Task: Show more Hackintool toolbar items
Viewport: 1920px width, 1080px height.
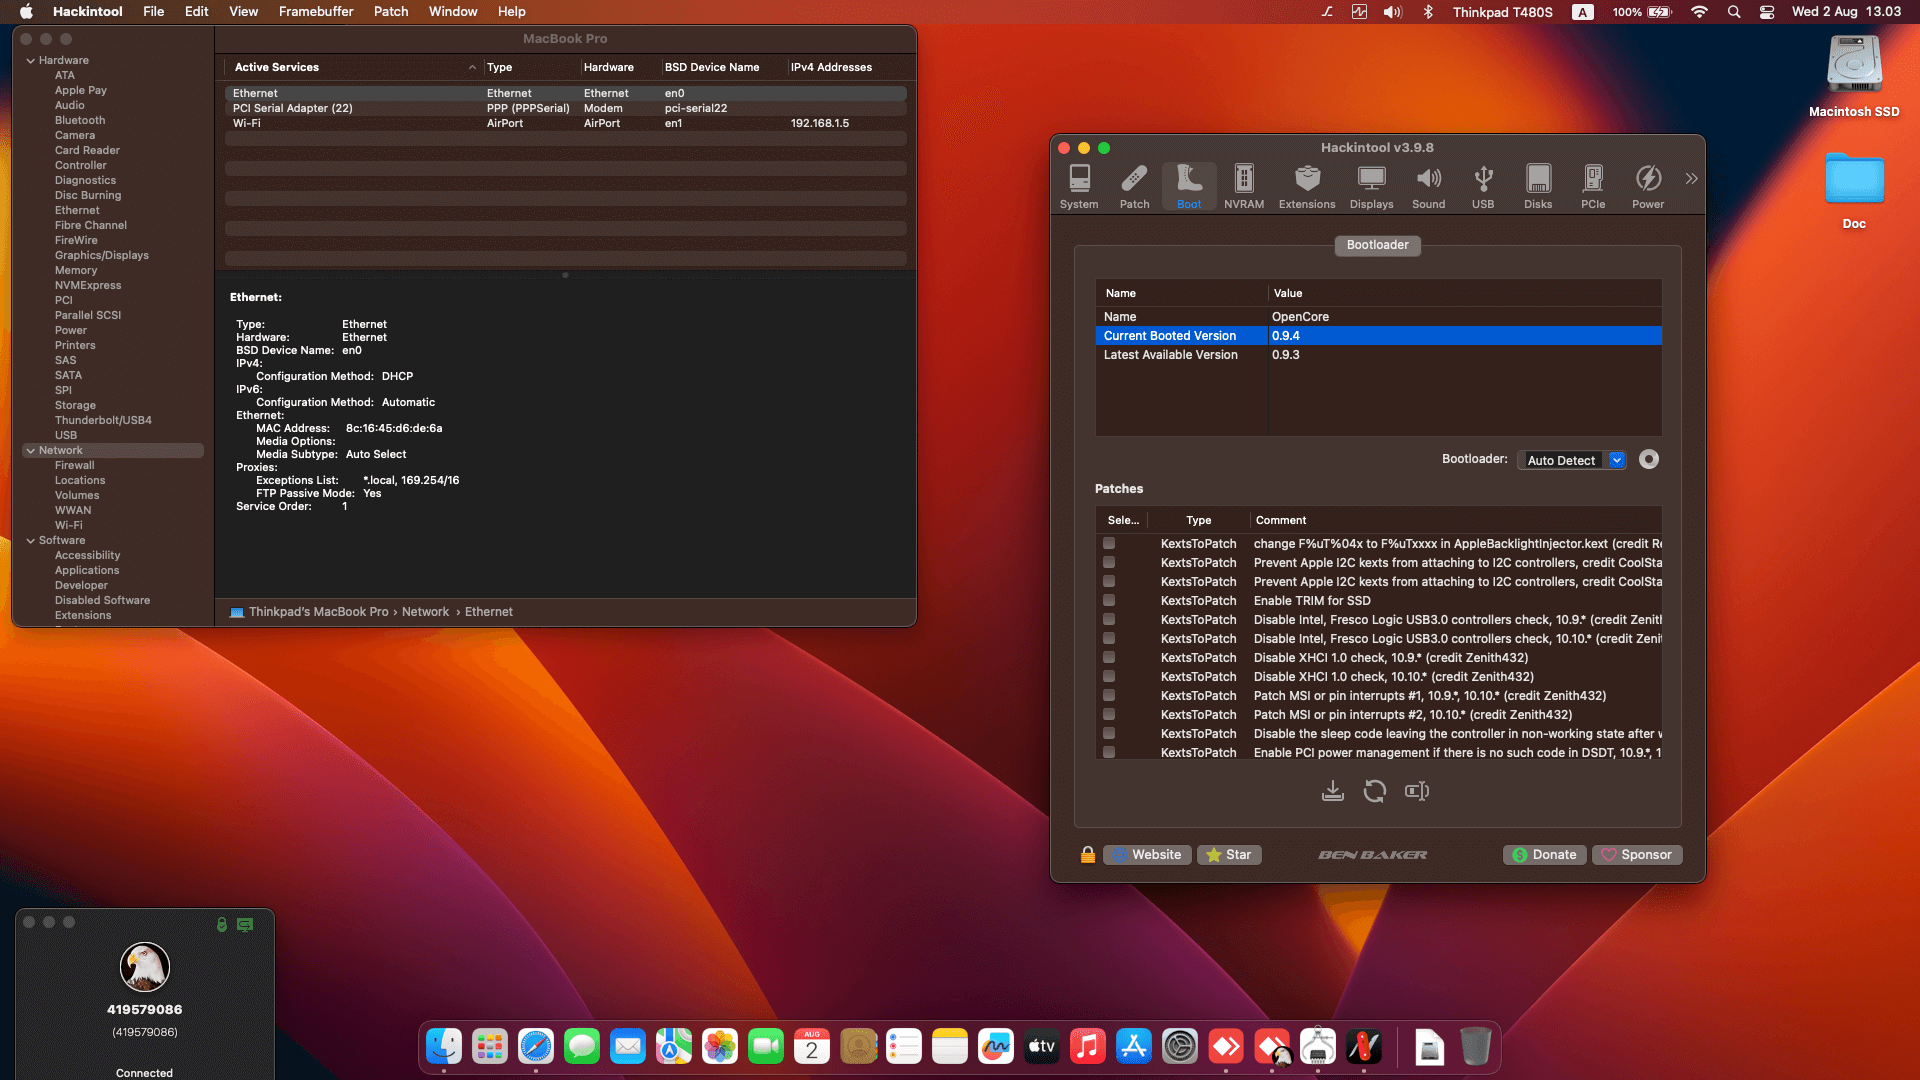Action: pyautogui.click(x=1691, y=179)
